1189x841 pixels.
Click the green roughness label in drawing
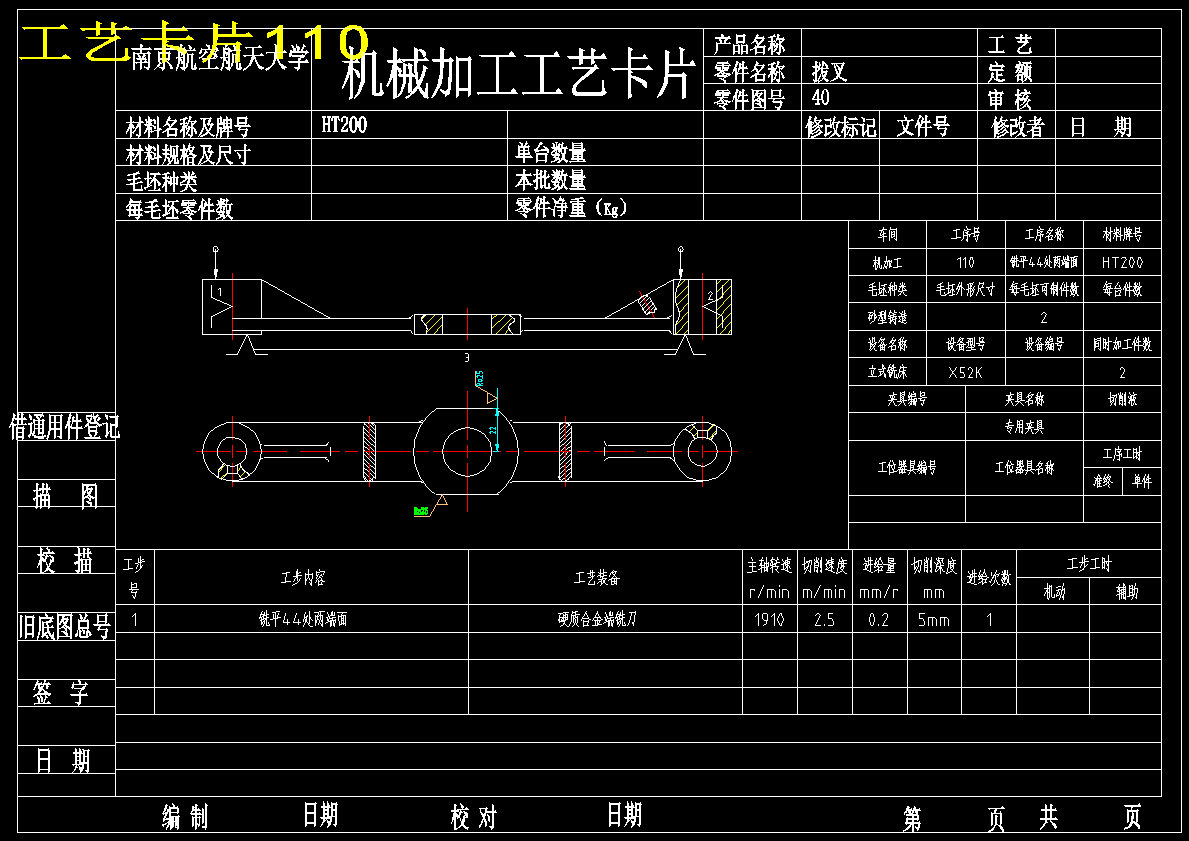422,511
